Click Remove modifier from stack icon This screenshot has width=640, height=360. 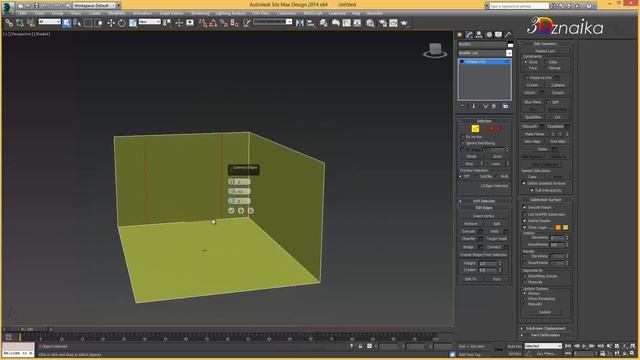[x=494, y=106]
